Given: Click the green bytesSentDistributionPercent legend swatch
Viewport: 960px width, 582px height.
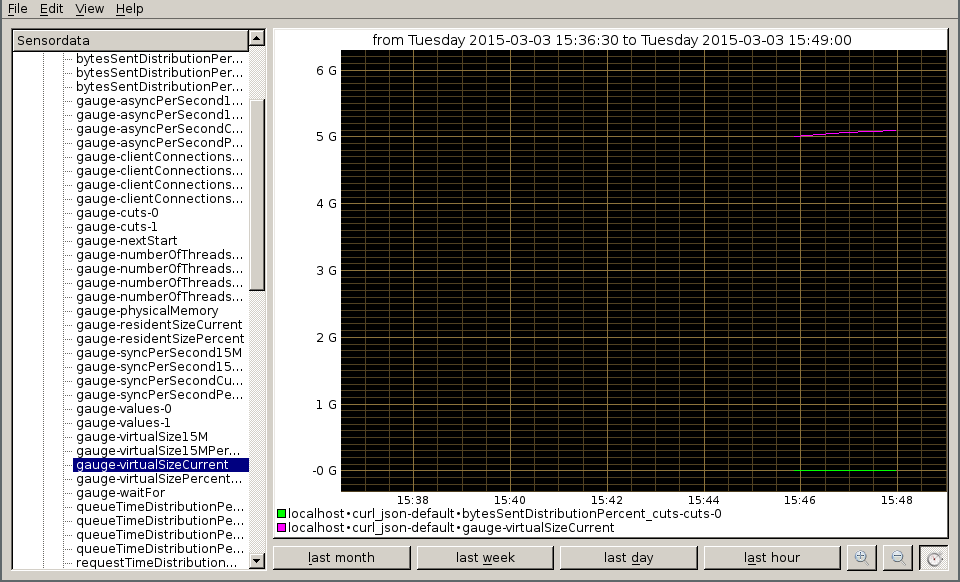Looking at the screenshot, I should tap(281, 514).
